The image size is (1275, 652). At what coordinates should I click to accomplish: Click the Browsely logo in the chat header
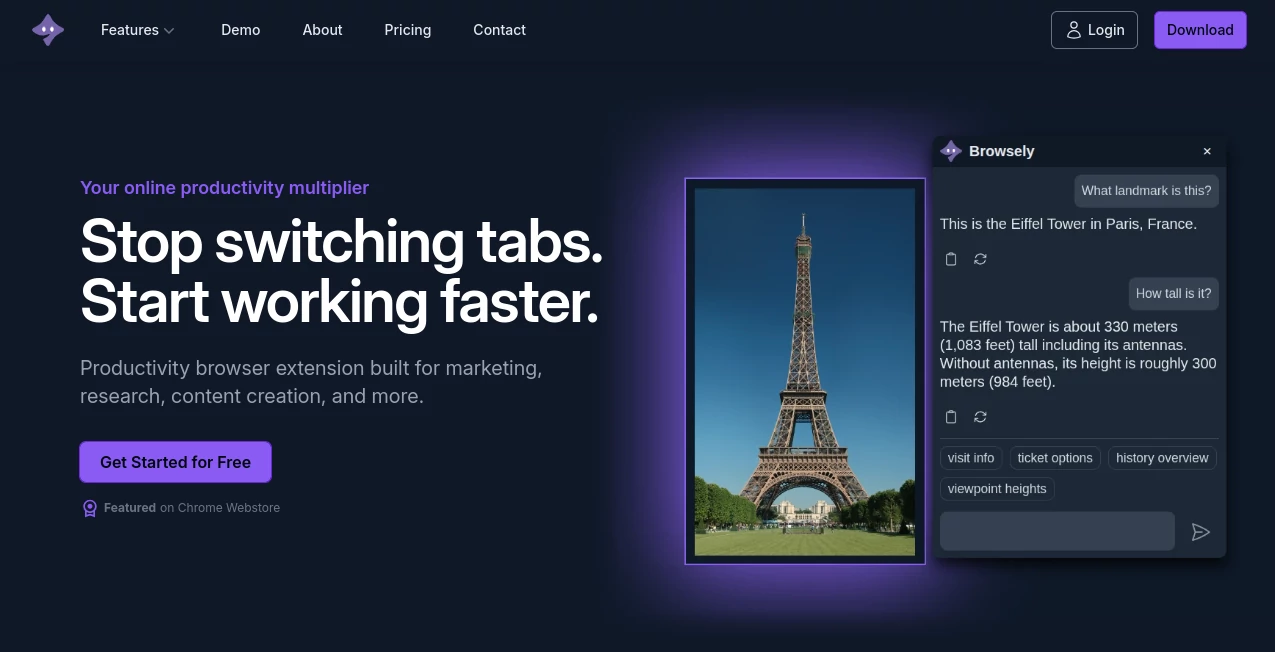950,150
